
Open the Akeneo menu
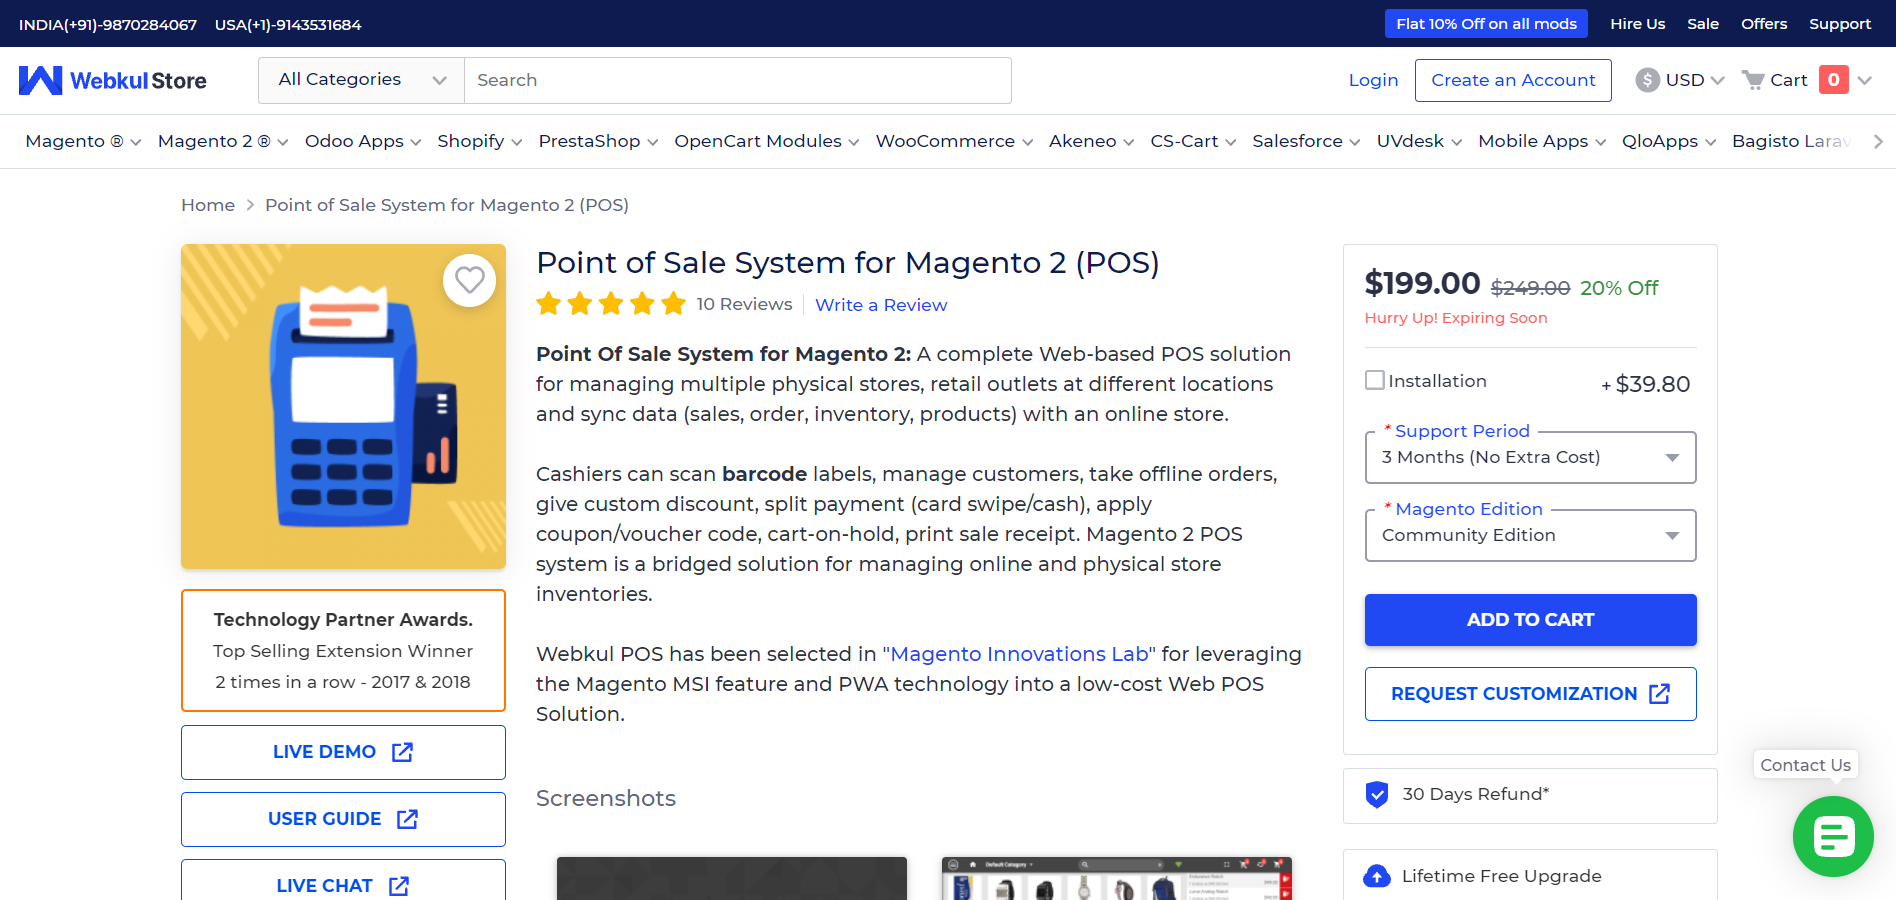(x=1091, y=141)
